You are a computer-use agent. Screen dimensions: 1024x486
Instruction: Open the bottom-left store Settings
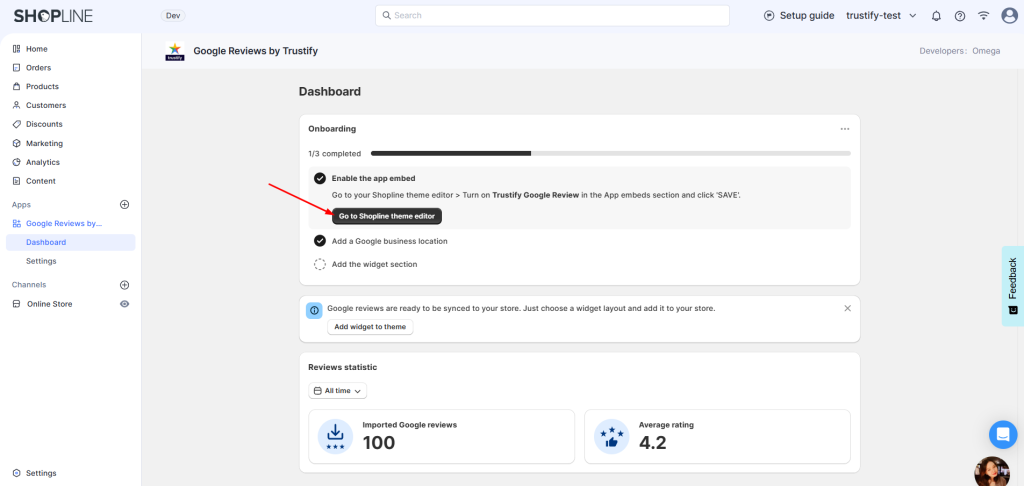pos(40,473)
